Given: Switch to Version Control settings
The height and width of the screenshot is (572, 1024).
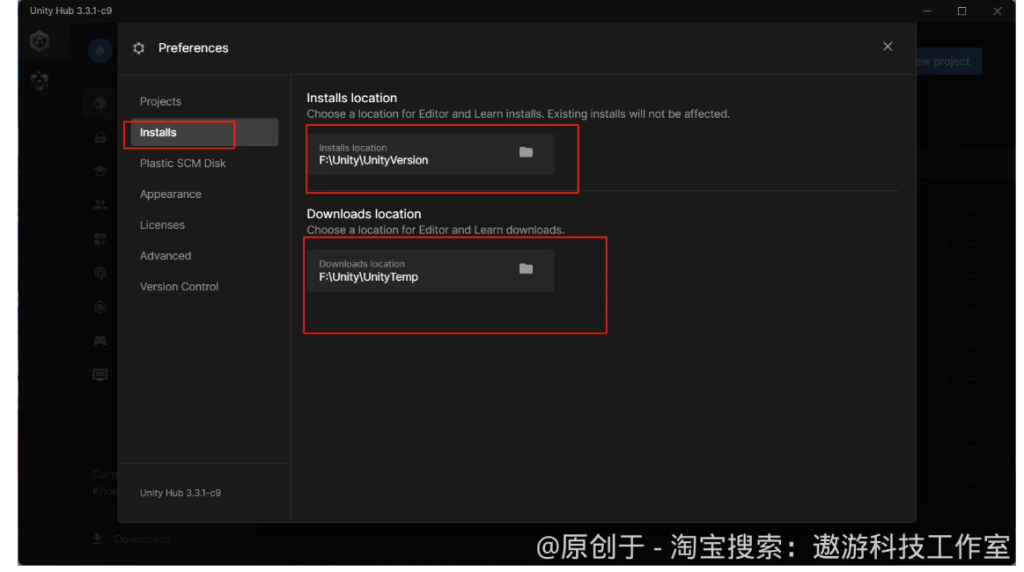Looking at the screenshot, I should [179, 286].
